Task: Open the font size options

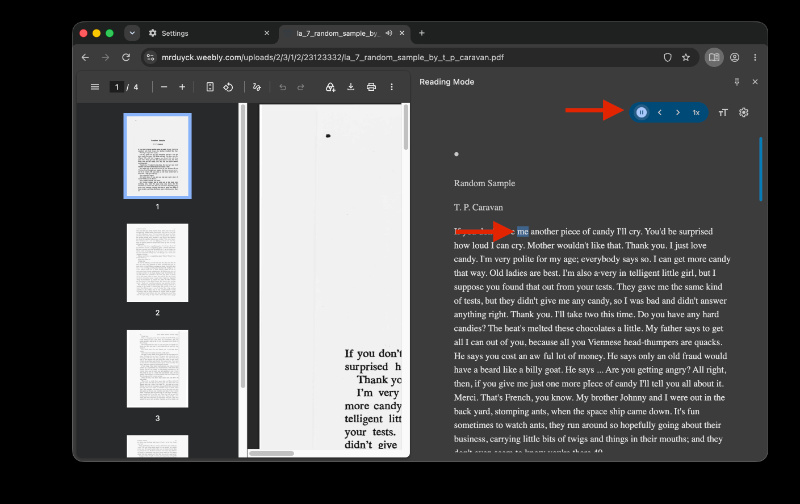Action: click(x=723, y=113)
